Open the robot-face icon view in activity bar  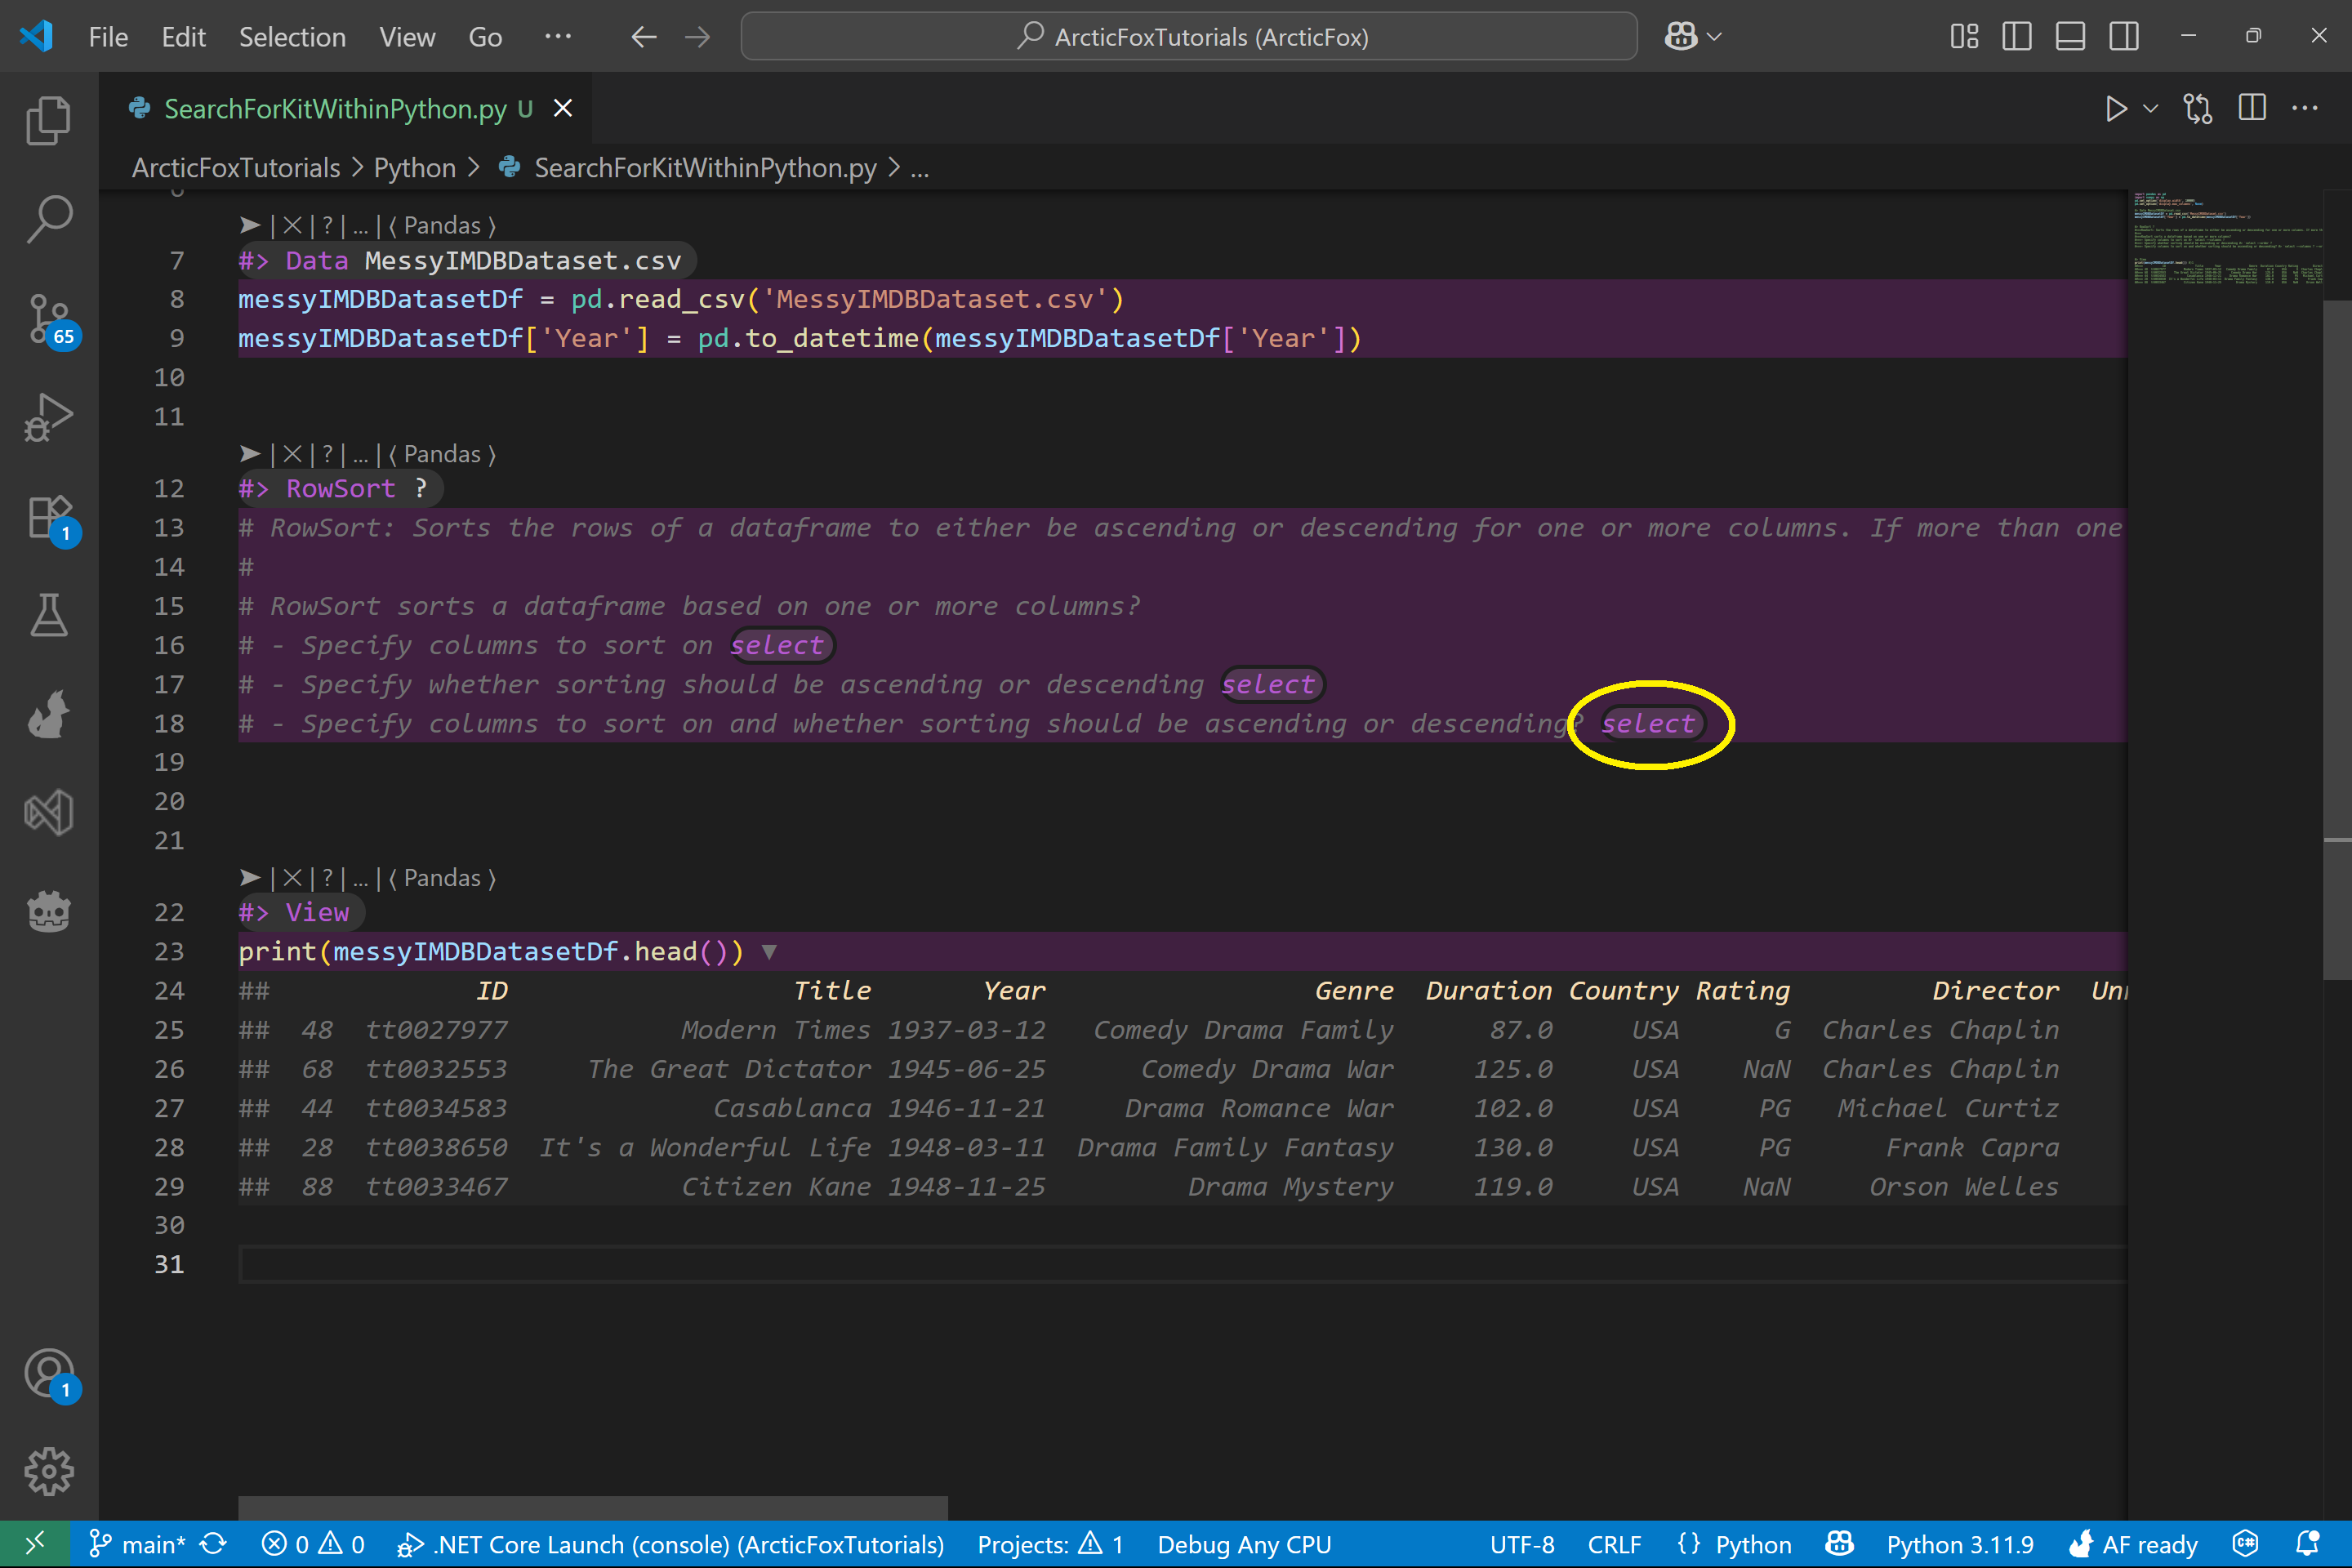click(48, 912)
